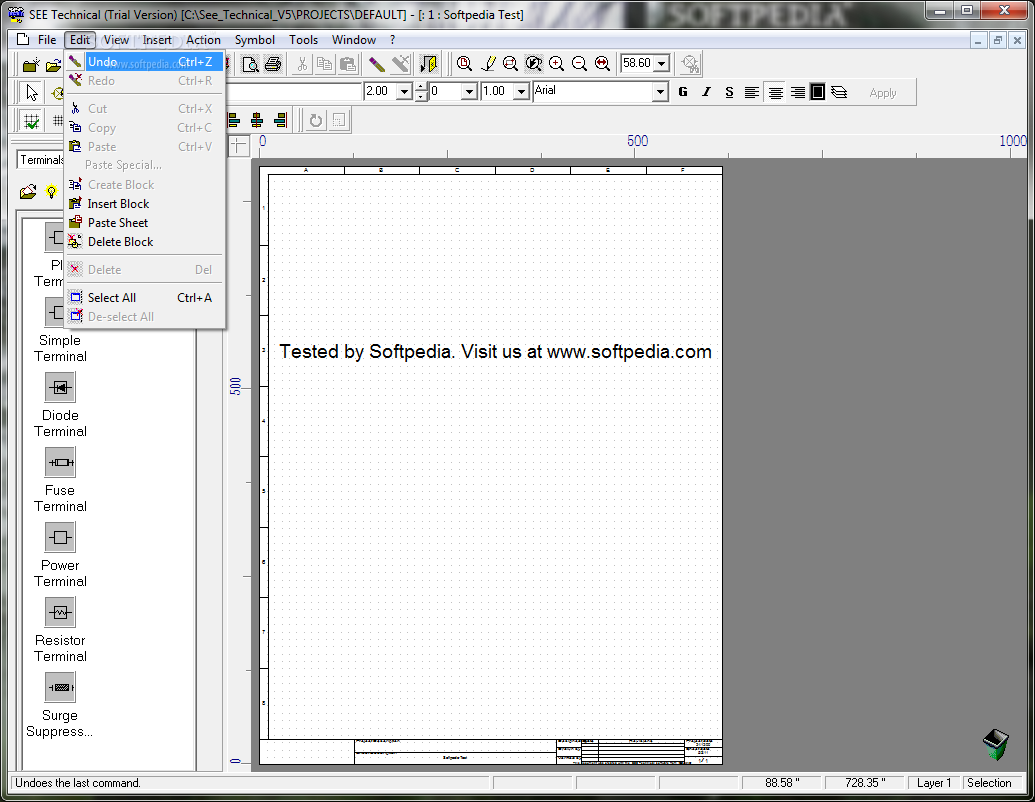Click the Redo crossed-pencil toolbar icon

(x=401, y=64)
